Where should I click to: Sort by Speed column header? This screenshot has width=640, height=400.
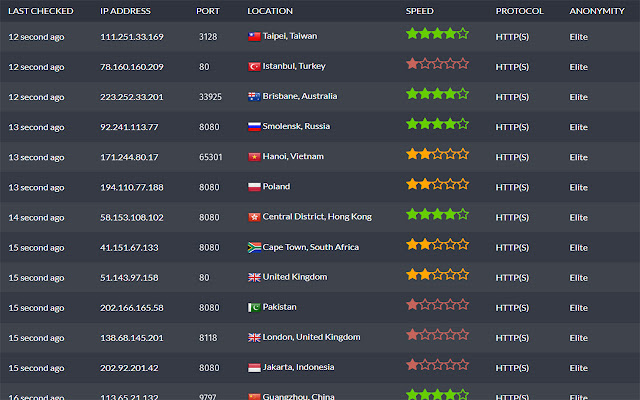coord(420,11)
